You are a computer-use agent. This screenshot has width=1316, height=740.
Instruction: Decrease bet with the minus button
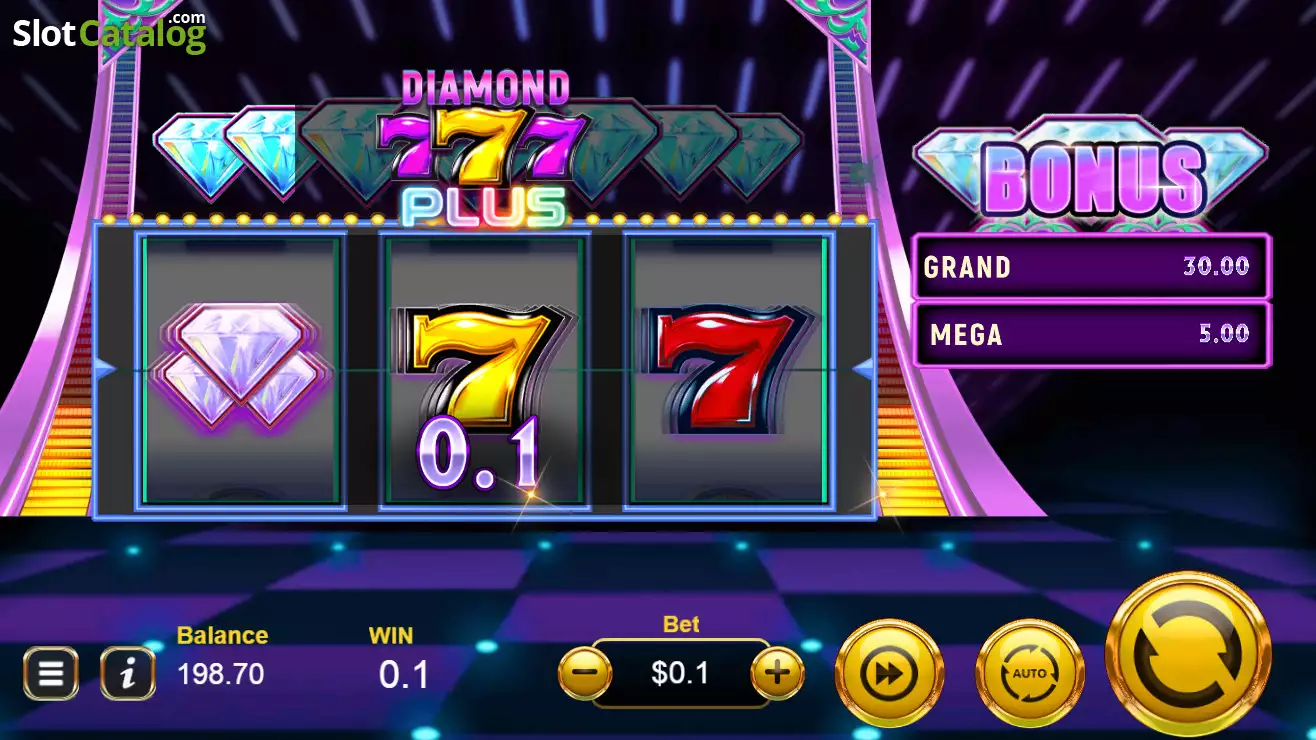585,673
